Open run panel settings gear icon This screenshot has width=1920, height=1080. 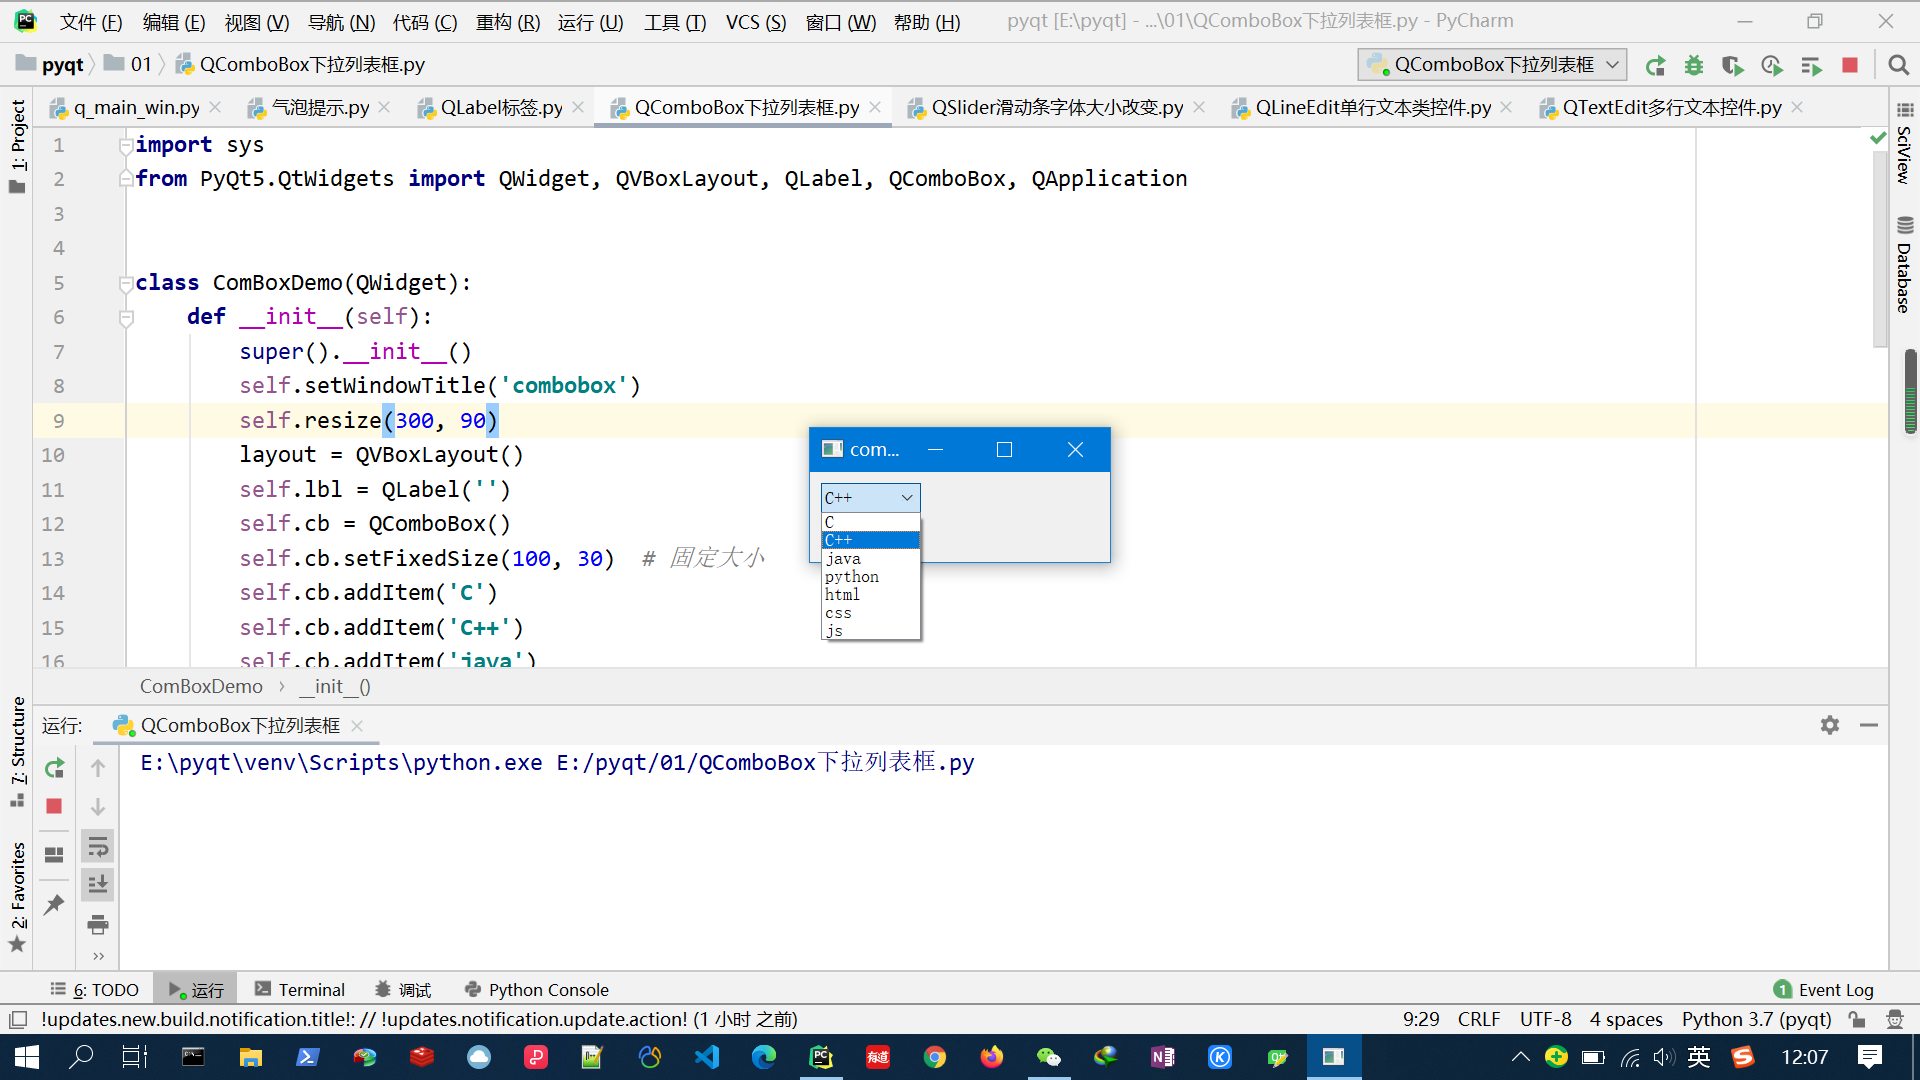click(x=1829, y=725)
